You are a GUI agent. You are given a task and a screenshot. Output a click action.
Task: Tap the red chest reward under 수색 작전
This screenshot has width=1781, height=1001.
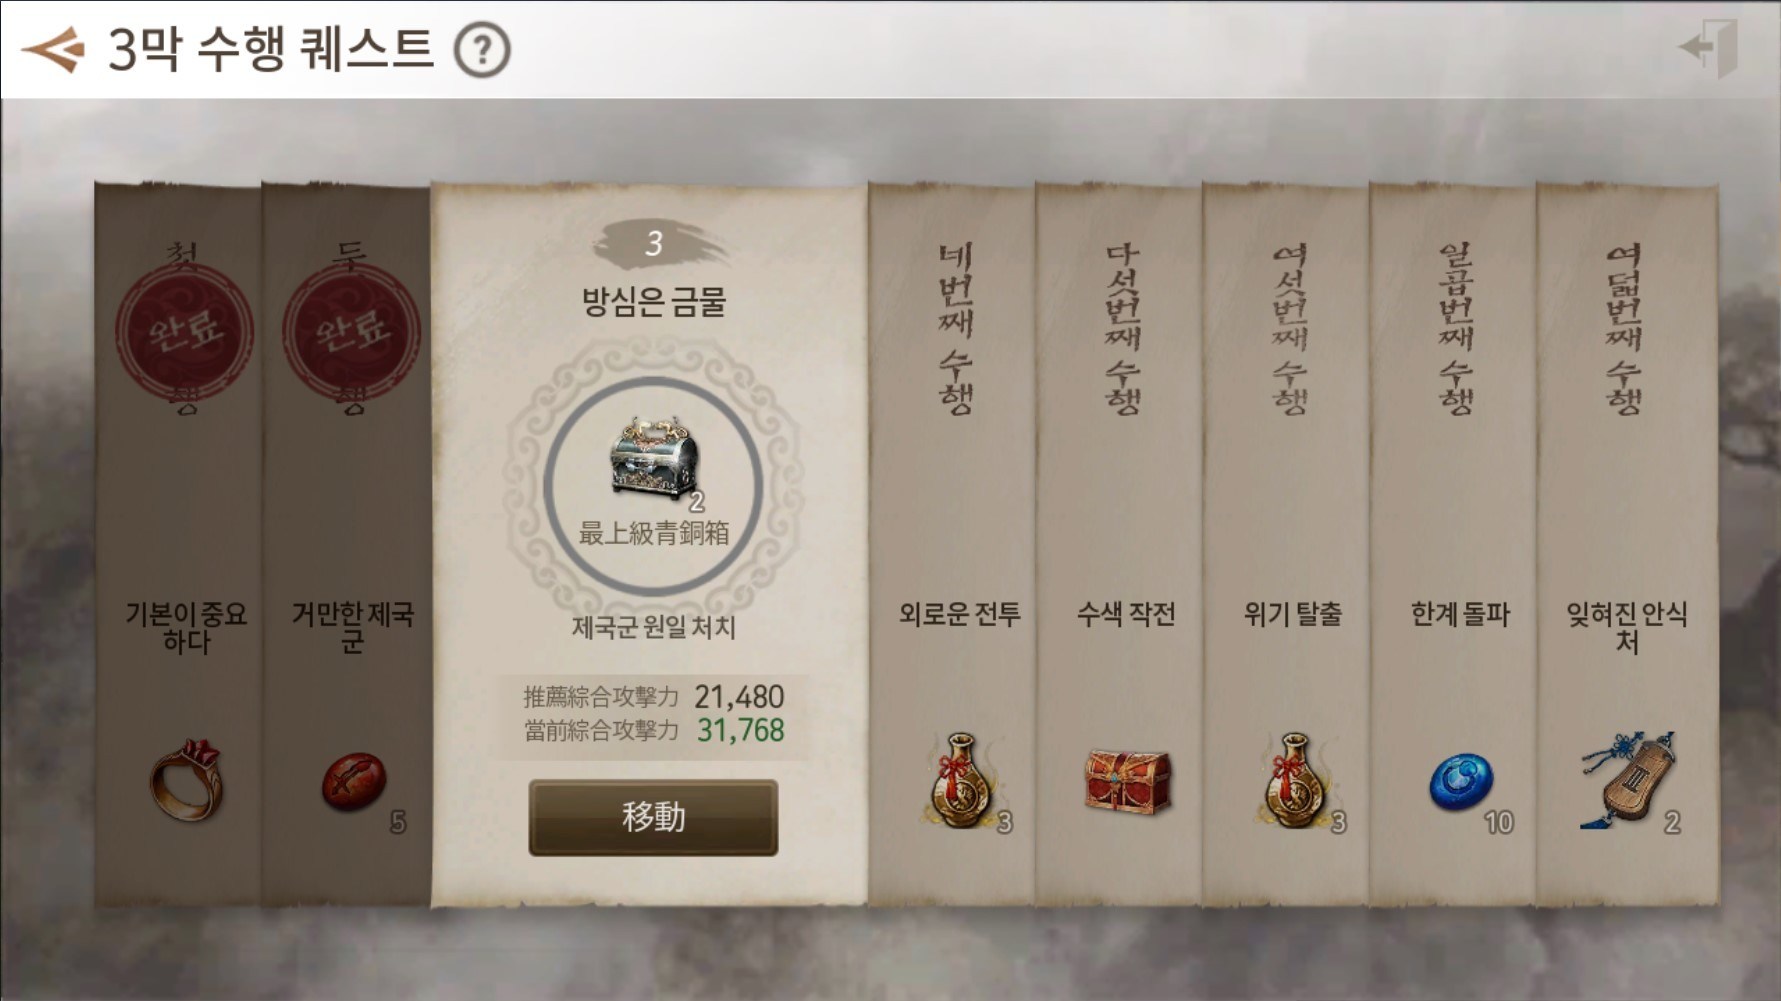1127,780
